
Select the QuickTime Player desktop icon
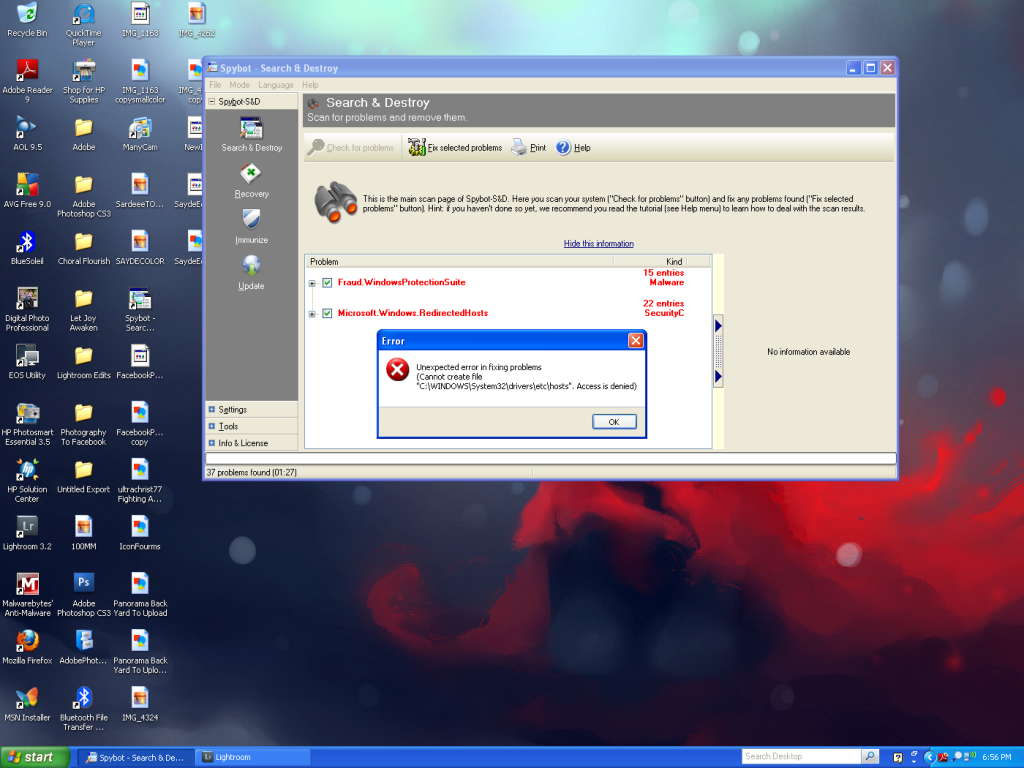coord(84,25)
